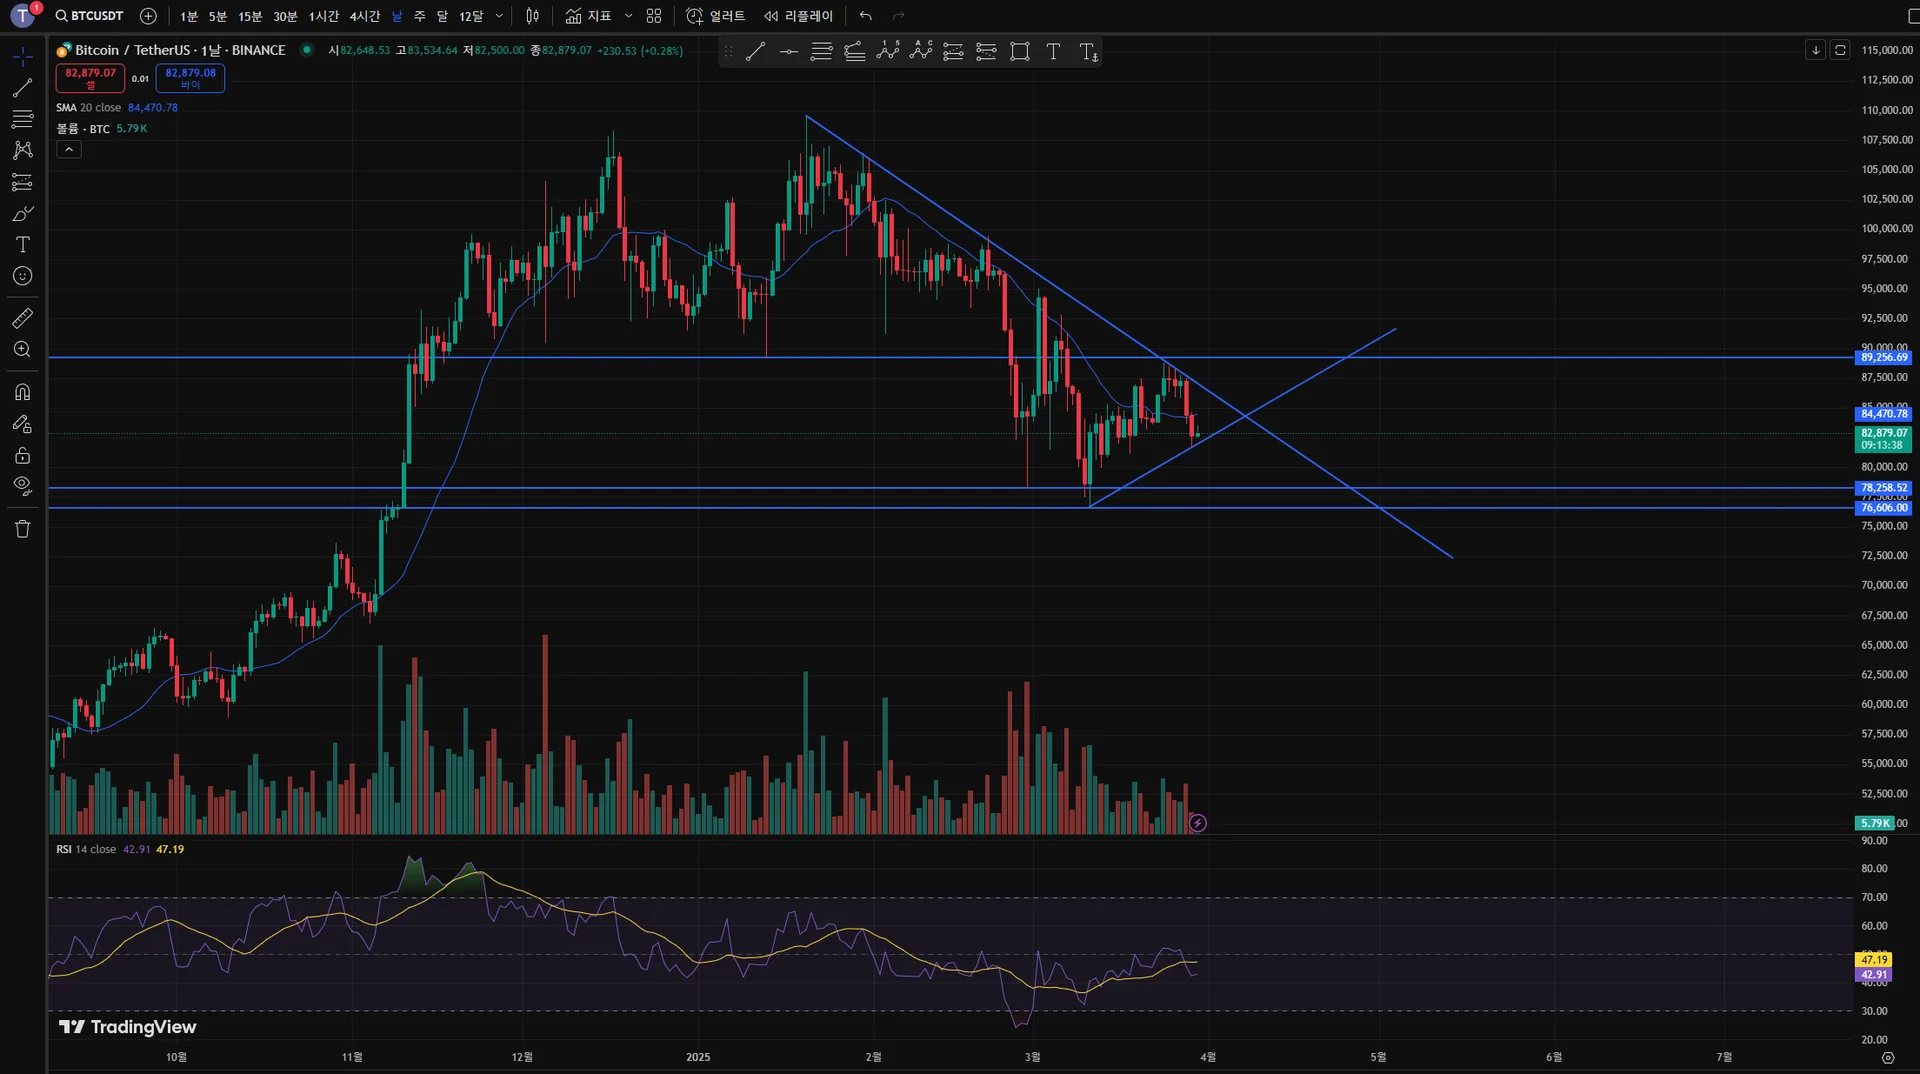Select the rectangle shape in floating toolbar

coord(1020,52)
